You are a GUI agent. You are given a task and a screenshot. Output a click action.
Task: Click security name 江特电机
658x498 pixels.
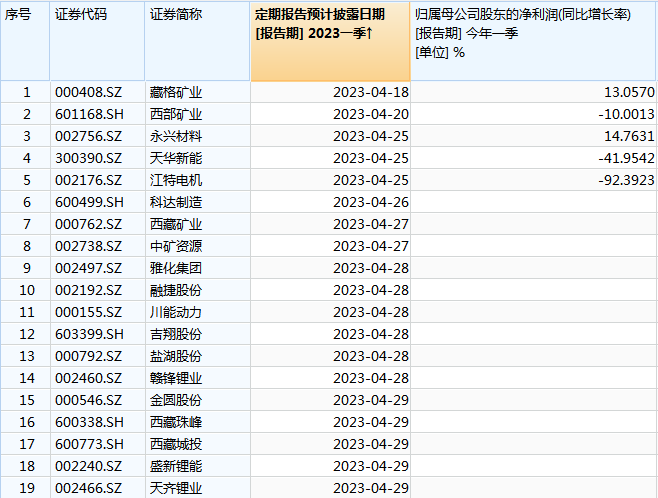pos(176,180)
